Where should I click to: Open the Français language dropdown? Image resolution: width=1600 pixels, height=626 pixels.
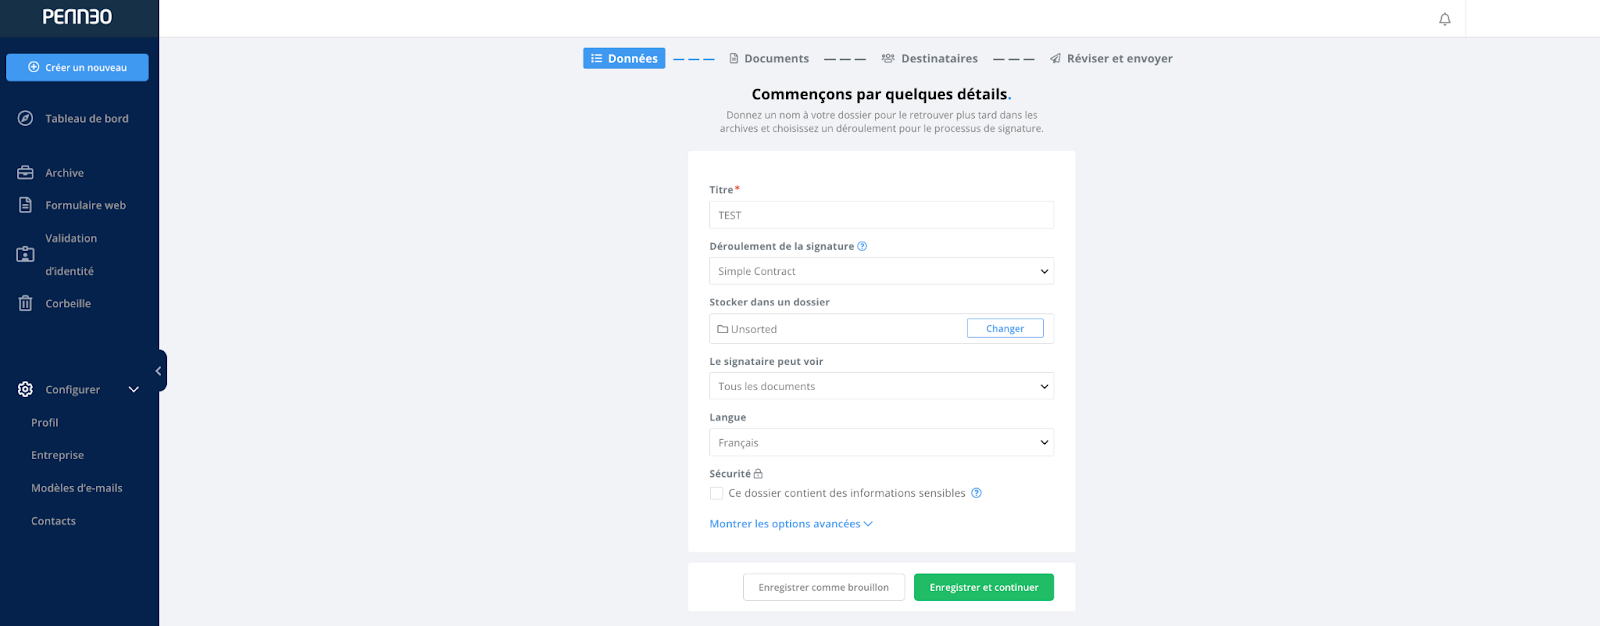coord(881,442)
